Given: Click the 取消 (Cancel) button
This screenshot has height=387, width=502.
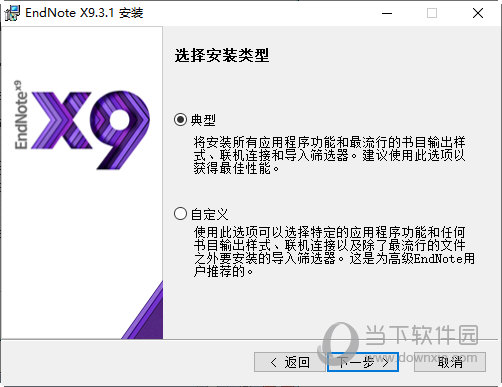Looking at the screenshot, I should click(x=450, y=362).
